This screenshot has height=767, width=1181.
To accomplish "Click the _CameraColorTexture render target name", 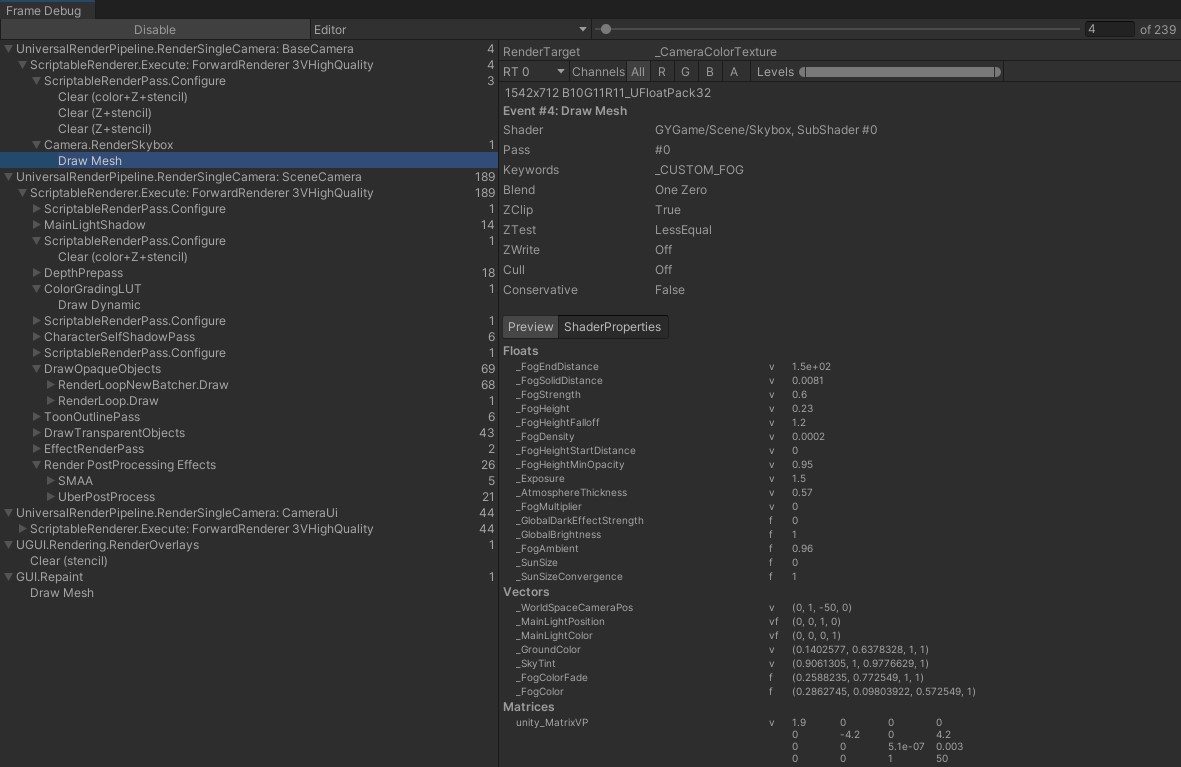I will (716, 52).
